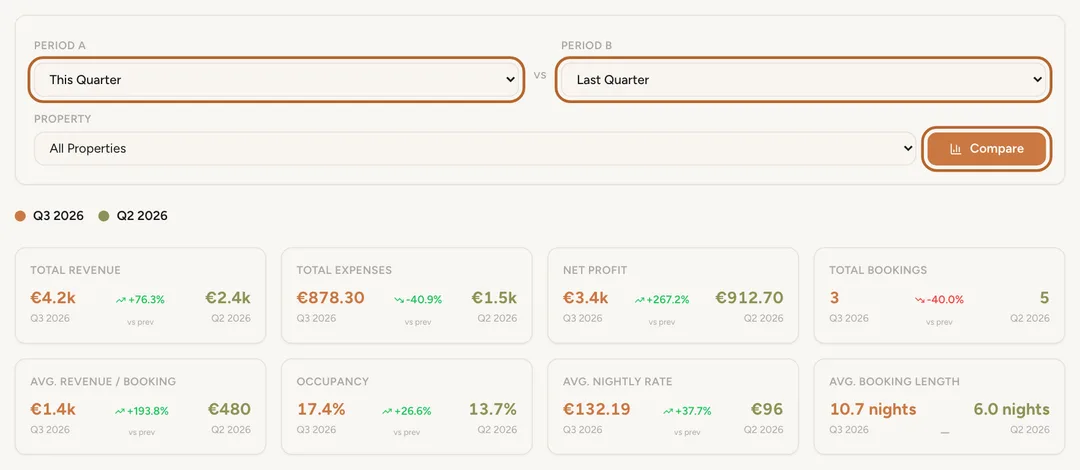The height and width of the screenshot is (470, 1080).
Task: Click the AVG. REVENUE / BOOKING heading
Action: point(103,381)
